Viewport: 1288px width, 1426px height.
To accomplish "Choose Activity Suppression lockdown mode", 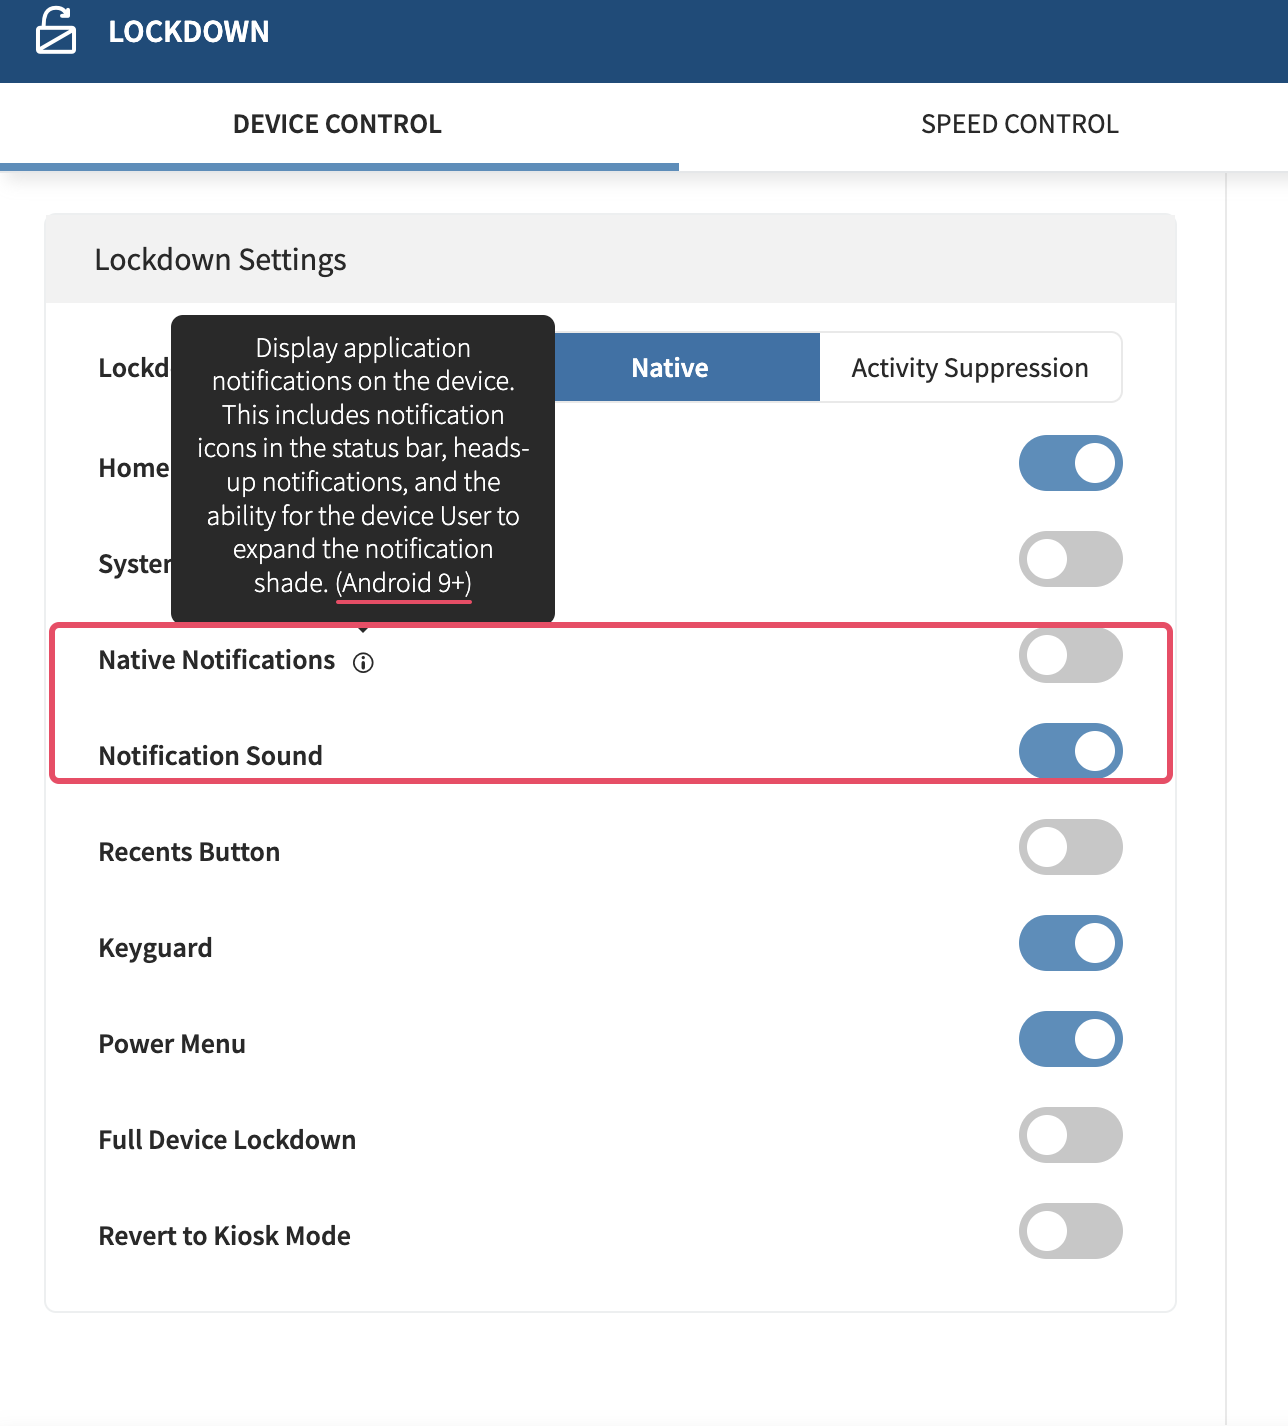I will pos(969,368).
